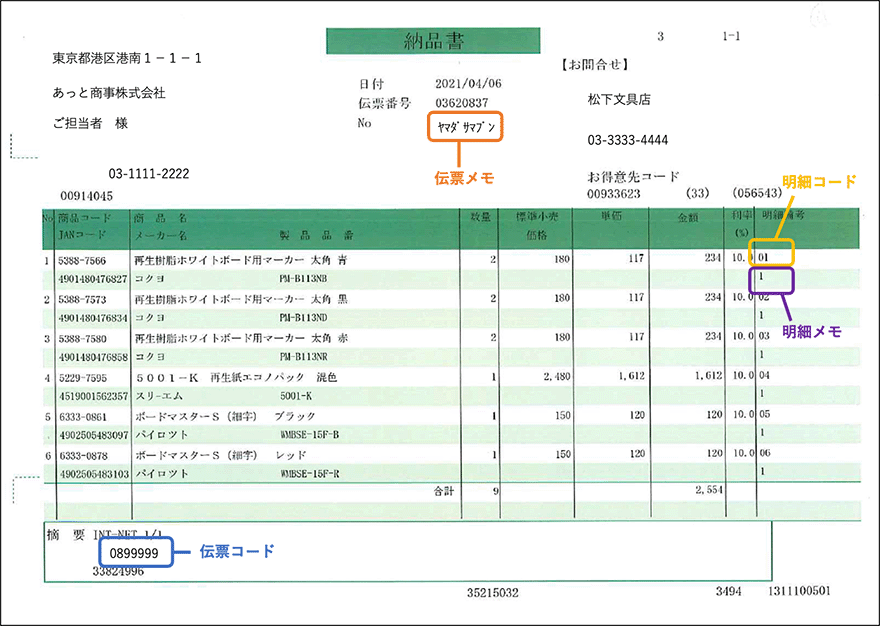Select the 標準小売 column header
Viewport: 880px width, 626px height.
pyautogui.click(x=536, y=218)
